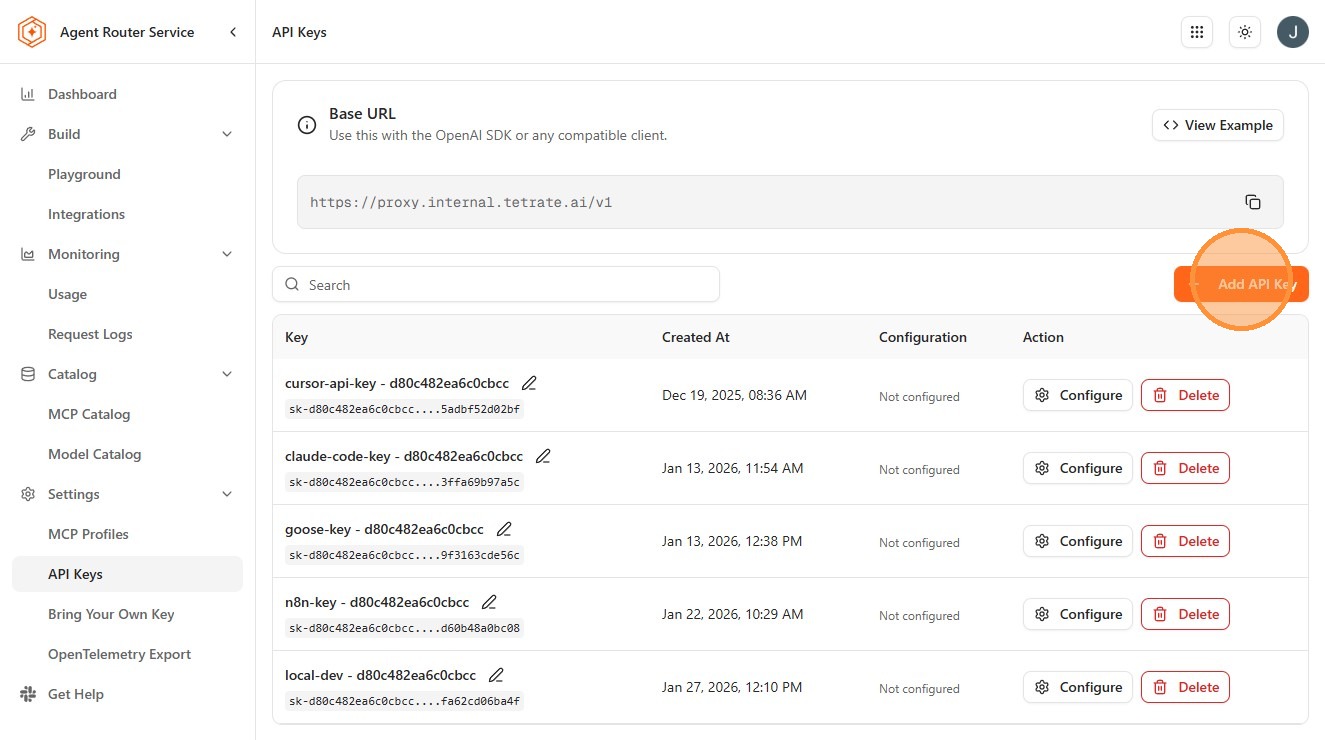Configure the goose-key
The width and height of the screenshot is (1325, 740).
[1078, 541]
